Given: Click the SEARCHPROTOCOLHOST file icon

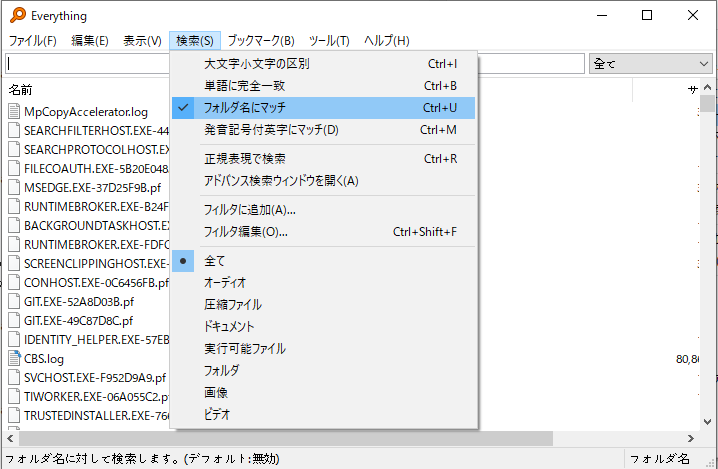Looking at the screenshot, I should (x=14, y=149).
